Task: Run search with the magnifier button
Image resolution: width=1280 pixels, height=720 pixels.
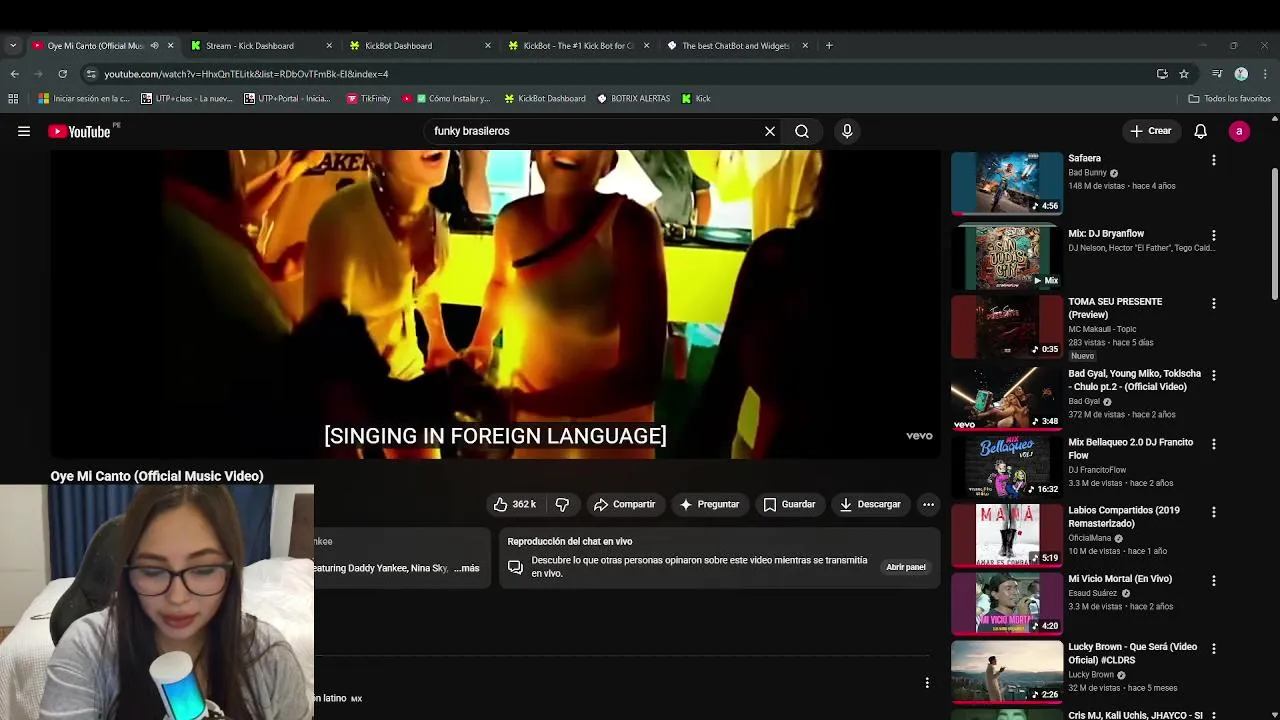Action: [802, 131]
